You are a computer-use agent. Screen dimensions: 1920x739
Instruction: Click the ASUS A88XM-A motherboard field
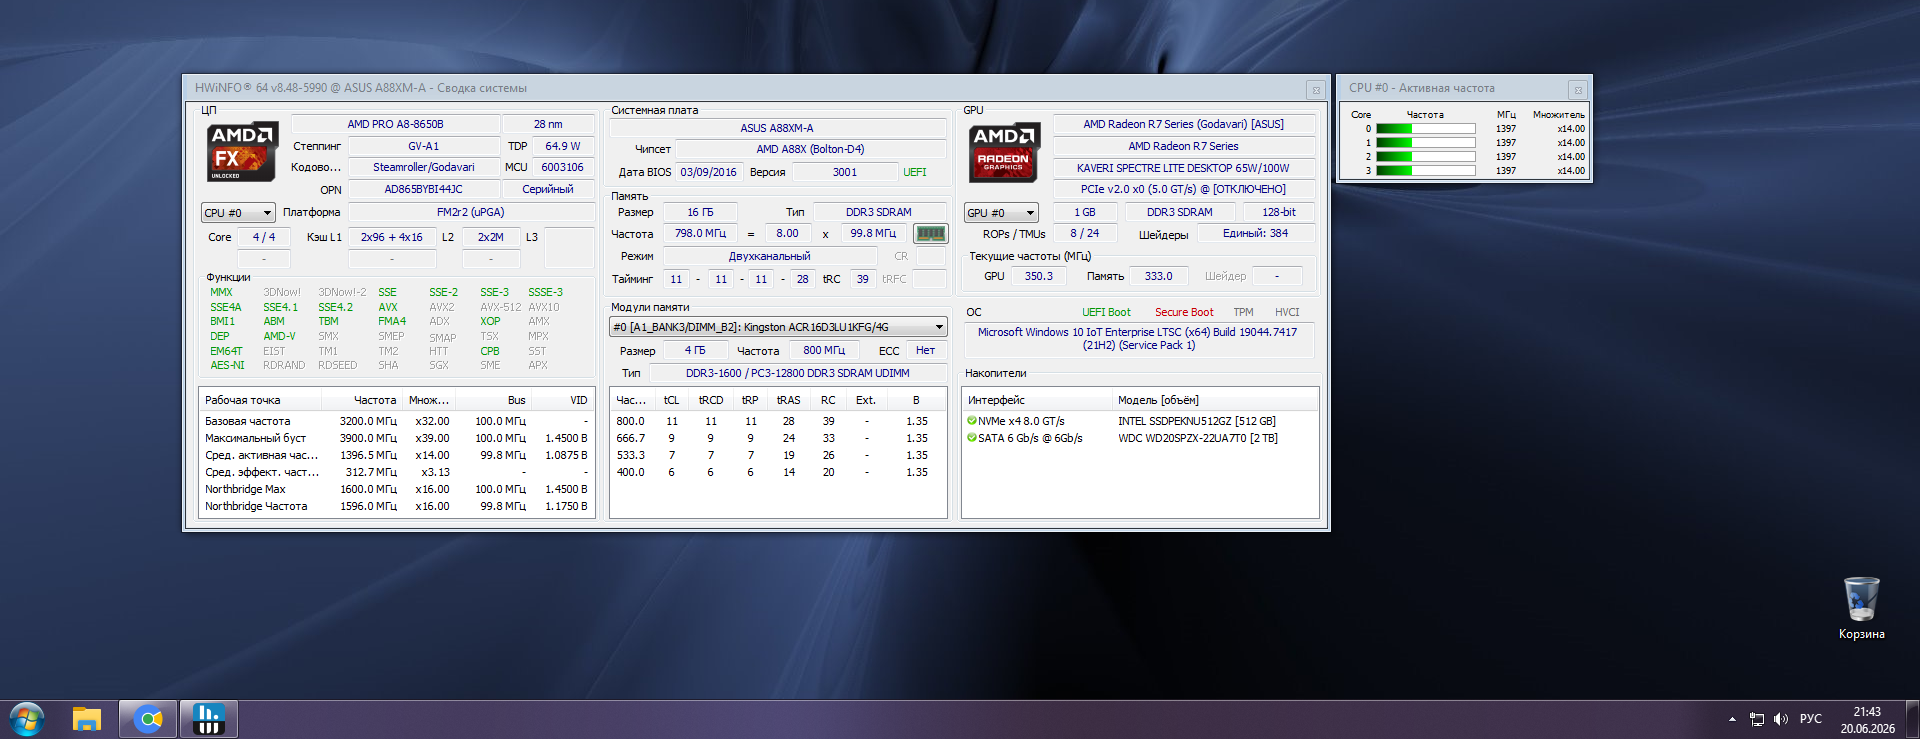pyautogui.click(x=777, y=128)
